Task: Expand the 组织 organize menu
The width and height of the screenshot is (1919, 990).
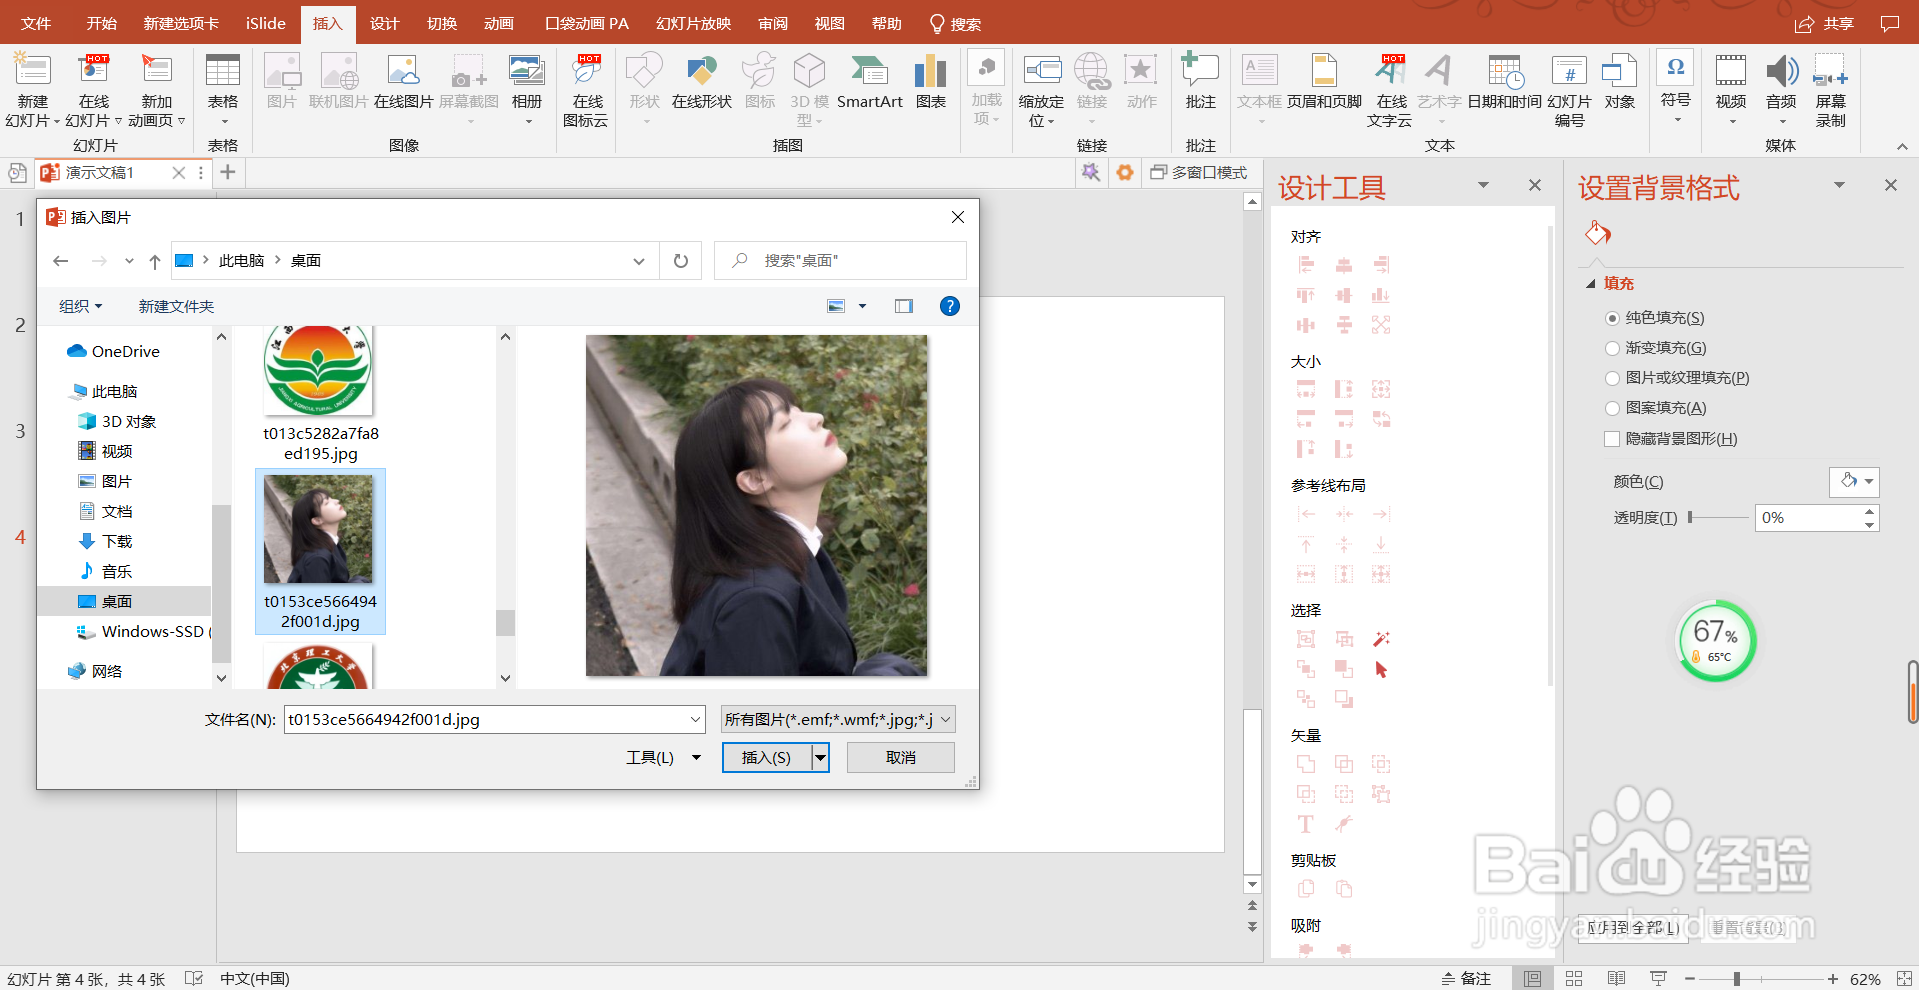Action: coord(80,306)
